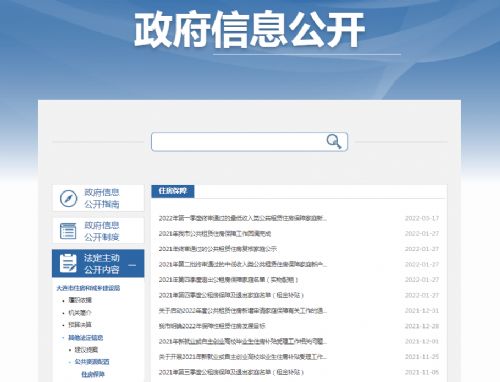The width and height of the screenshot is (500, 382).
Task: Open the article dated 2021-12-28
Action: coord(212,326)
